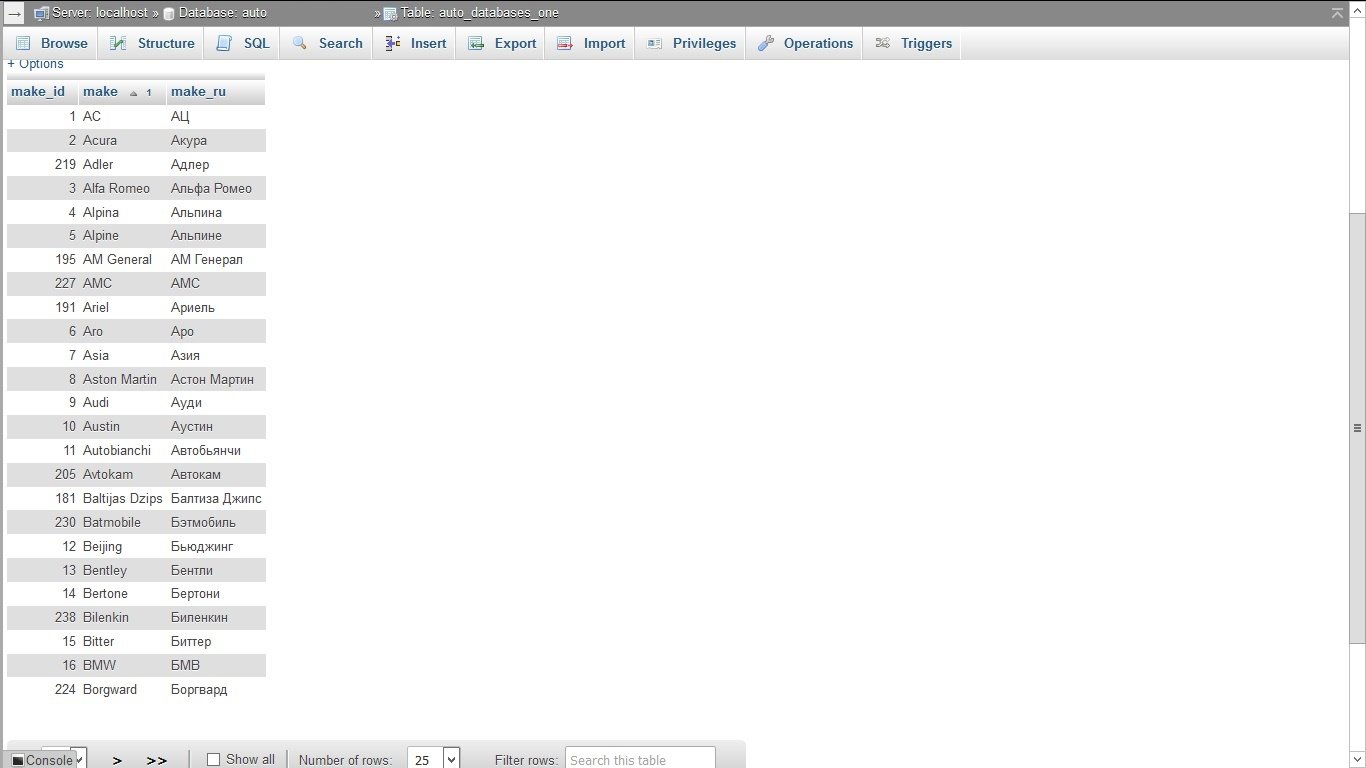Screen dimensions: 1366x768
Task: Click make_id 224 in the Borgward row
Action: pos(43,690)
